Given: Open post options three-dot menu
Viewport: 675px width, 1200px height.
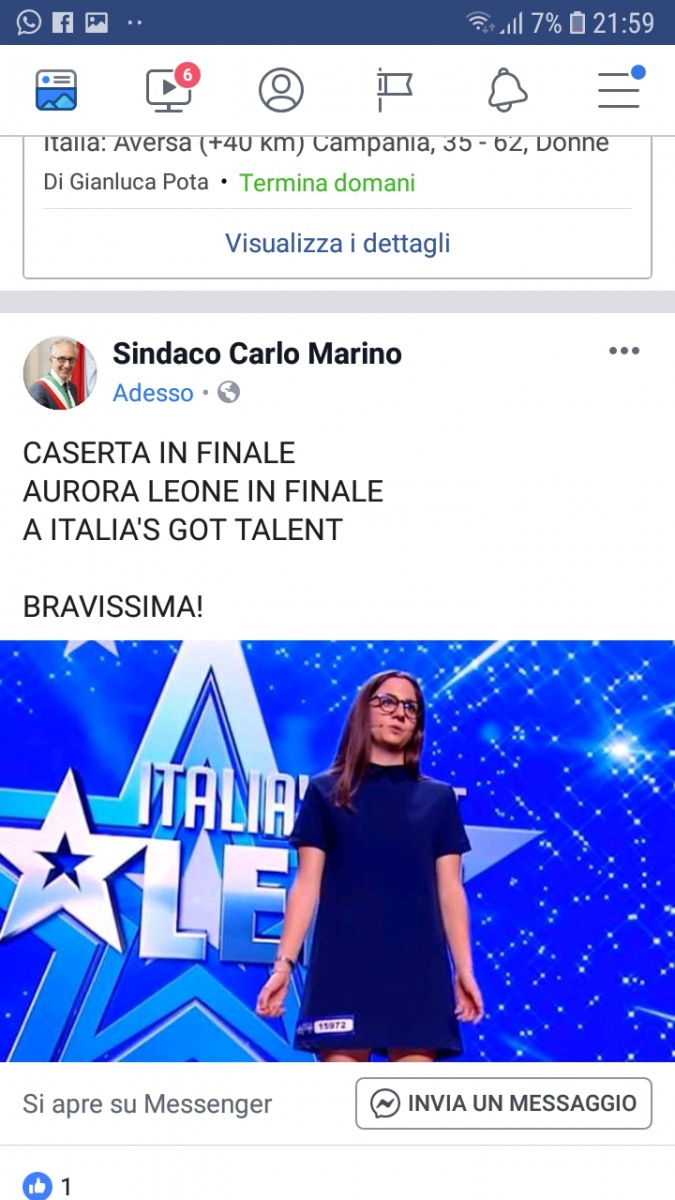Looking at the screenshot, I should click(x=624, y=351).
